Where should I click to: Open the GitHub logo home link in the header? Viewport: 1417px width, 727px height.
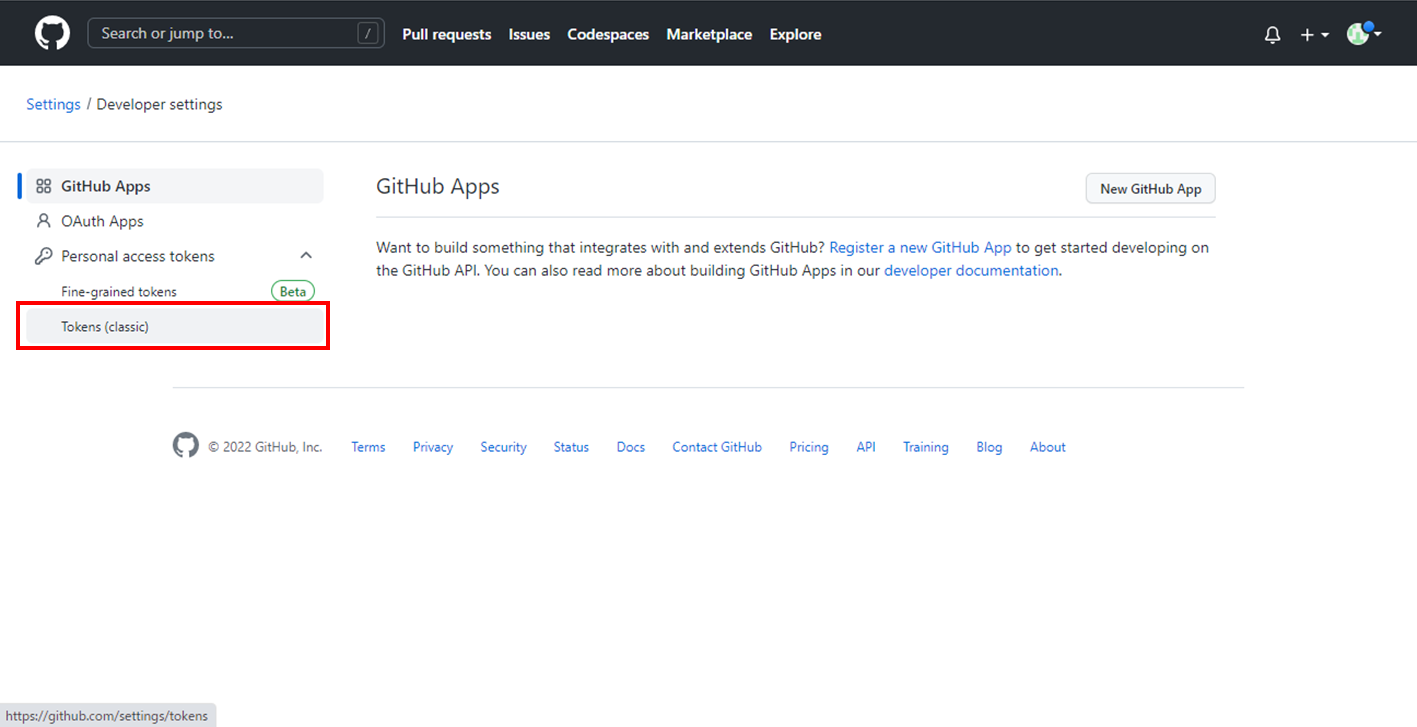point(53,33)
